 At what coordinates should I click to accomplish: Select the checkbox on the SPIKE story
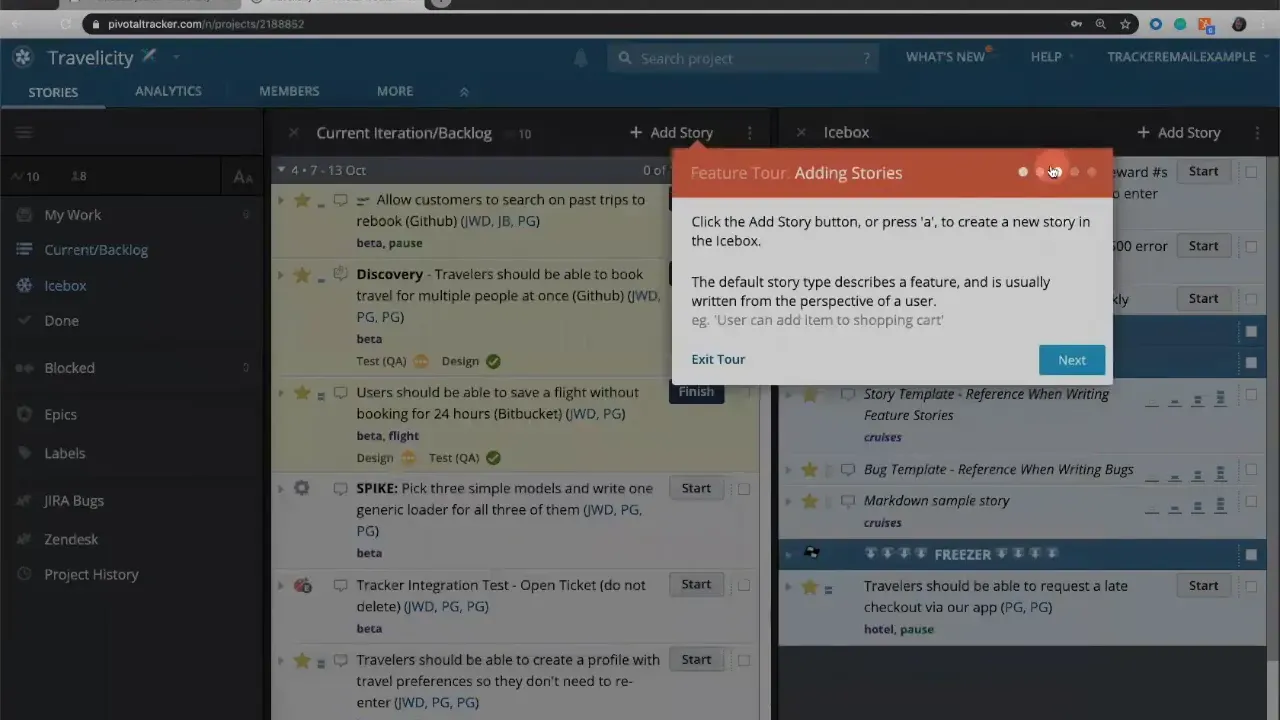pyautogui.click(x=744, y=488)
